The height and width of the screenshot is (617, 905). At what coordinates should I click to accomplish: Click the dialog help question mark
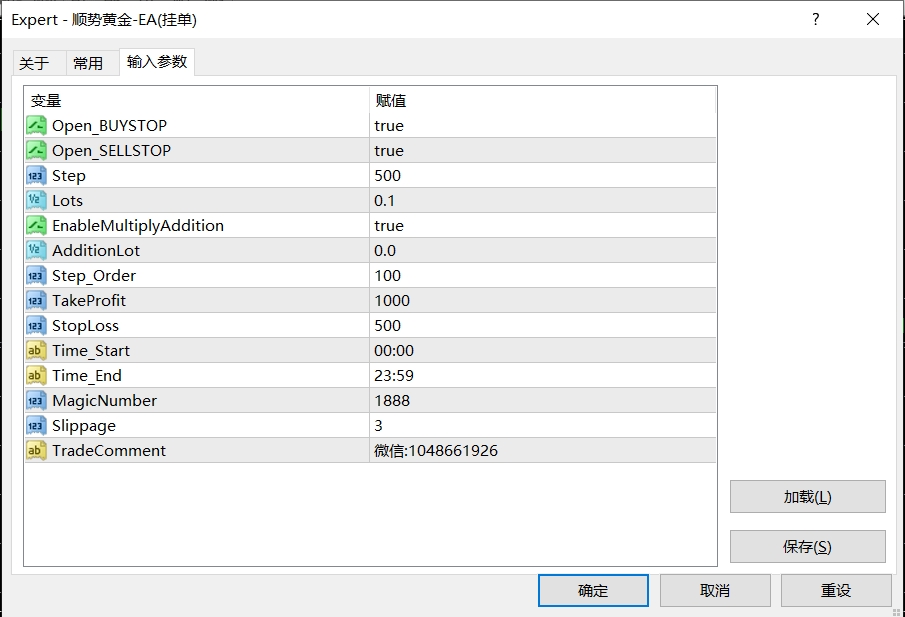815,19
